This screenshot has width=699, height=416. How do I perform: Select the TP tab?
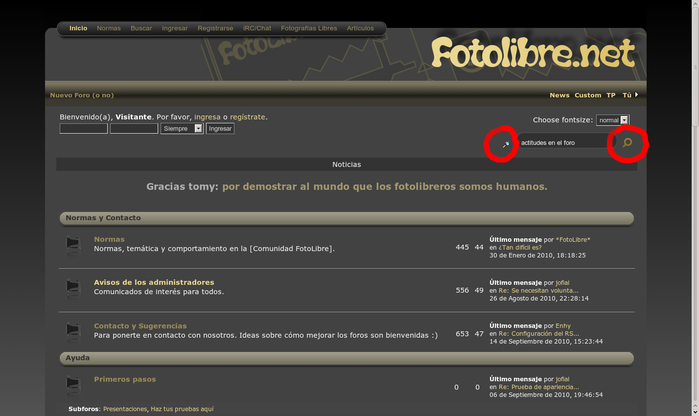[x=611, y=95]
